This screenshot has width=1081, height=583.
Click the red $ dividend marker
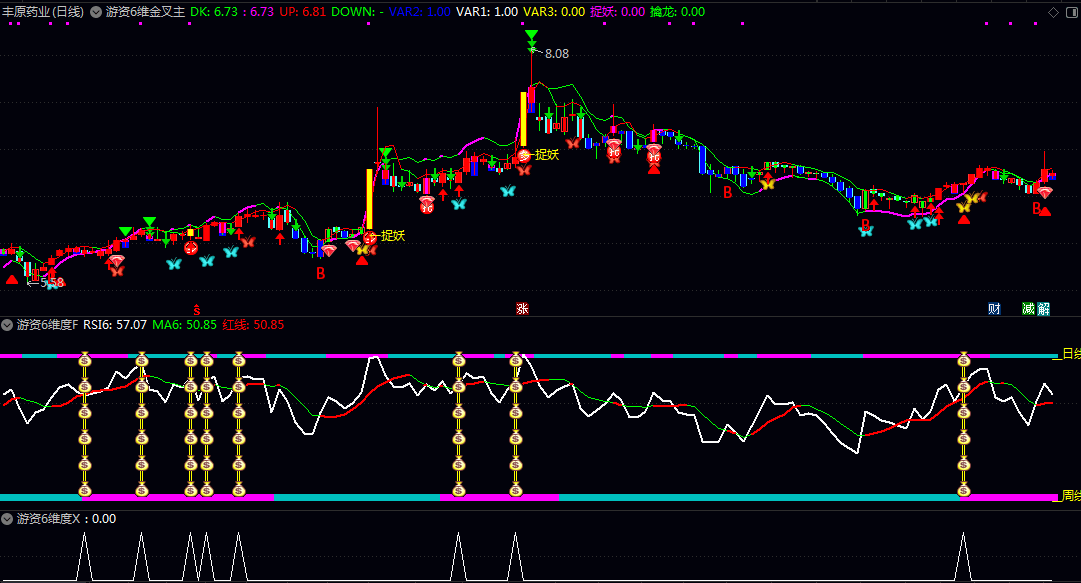197,308
